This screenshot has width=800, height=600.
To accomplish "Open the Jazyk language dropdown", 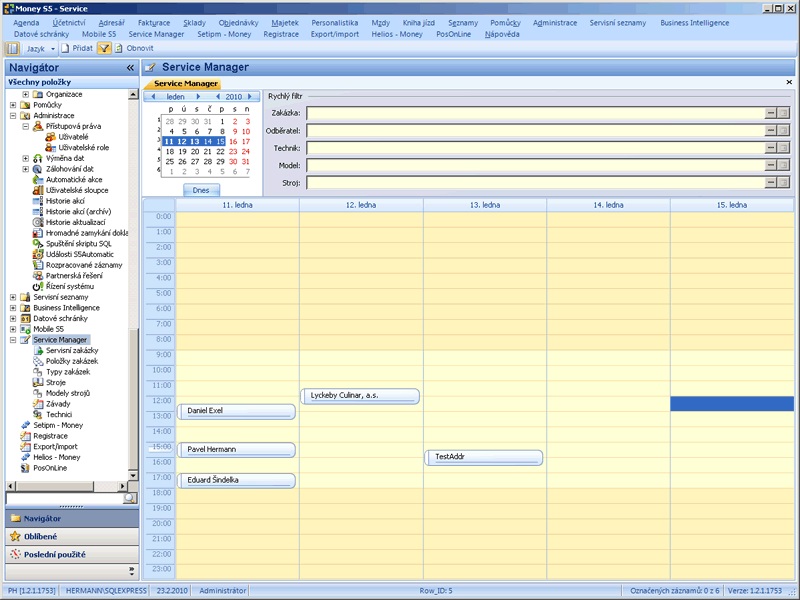I will (x=53, y=48).
